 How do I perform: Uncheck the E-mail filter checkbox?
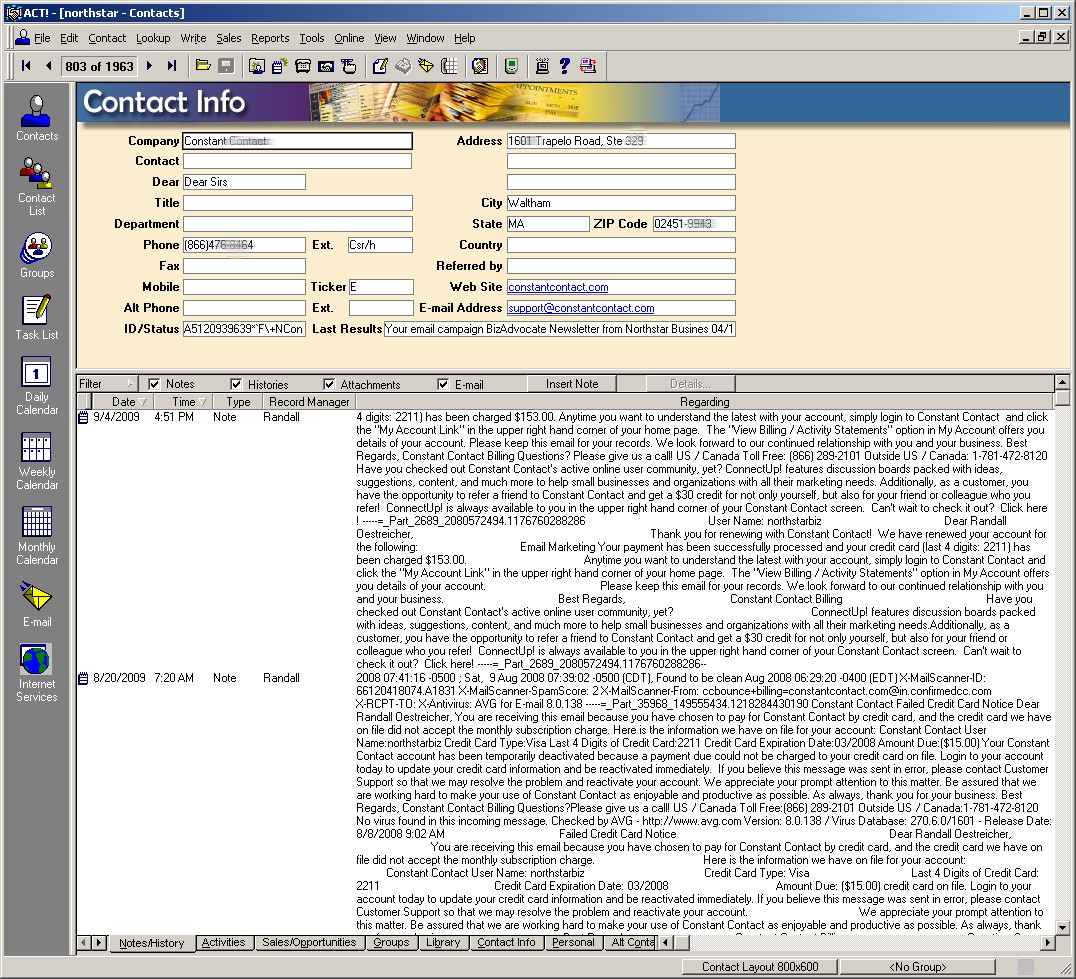443,384
